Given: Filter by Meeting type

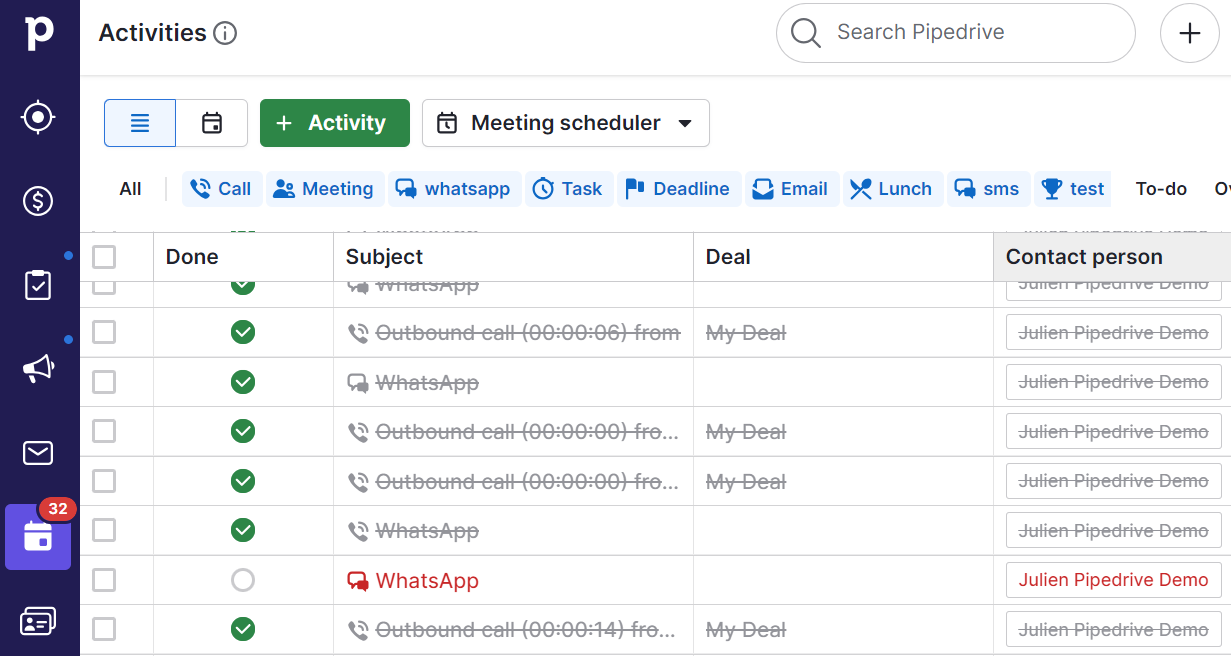Looking at the screenshot, I should click(x=324, y=189).
